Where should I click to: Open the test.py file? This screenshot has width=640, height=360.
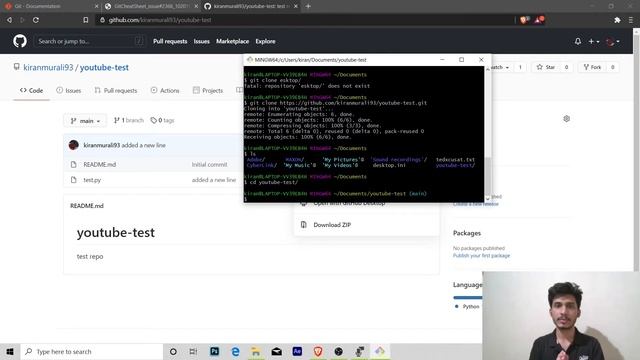[92, 180]
